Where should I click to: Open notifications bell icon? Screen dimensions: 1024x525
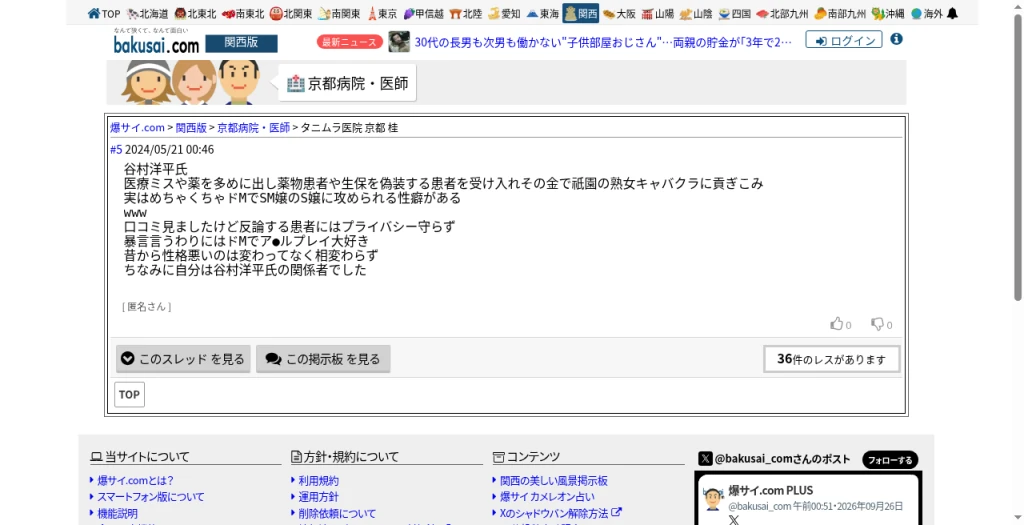tap(952, 13)
